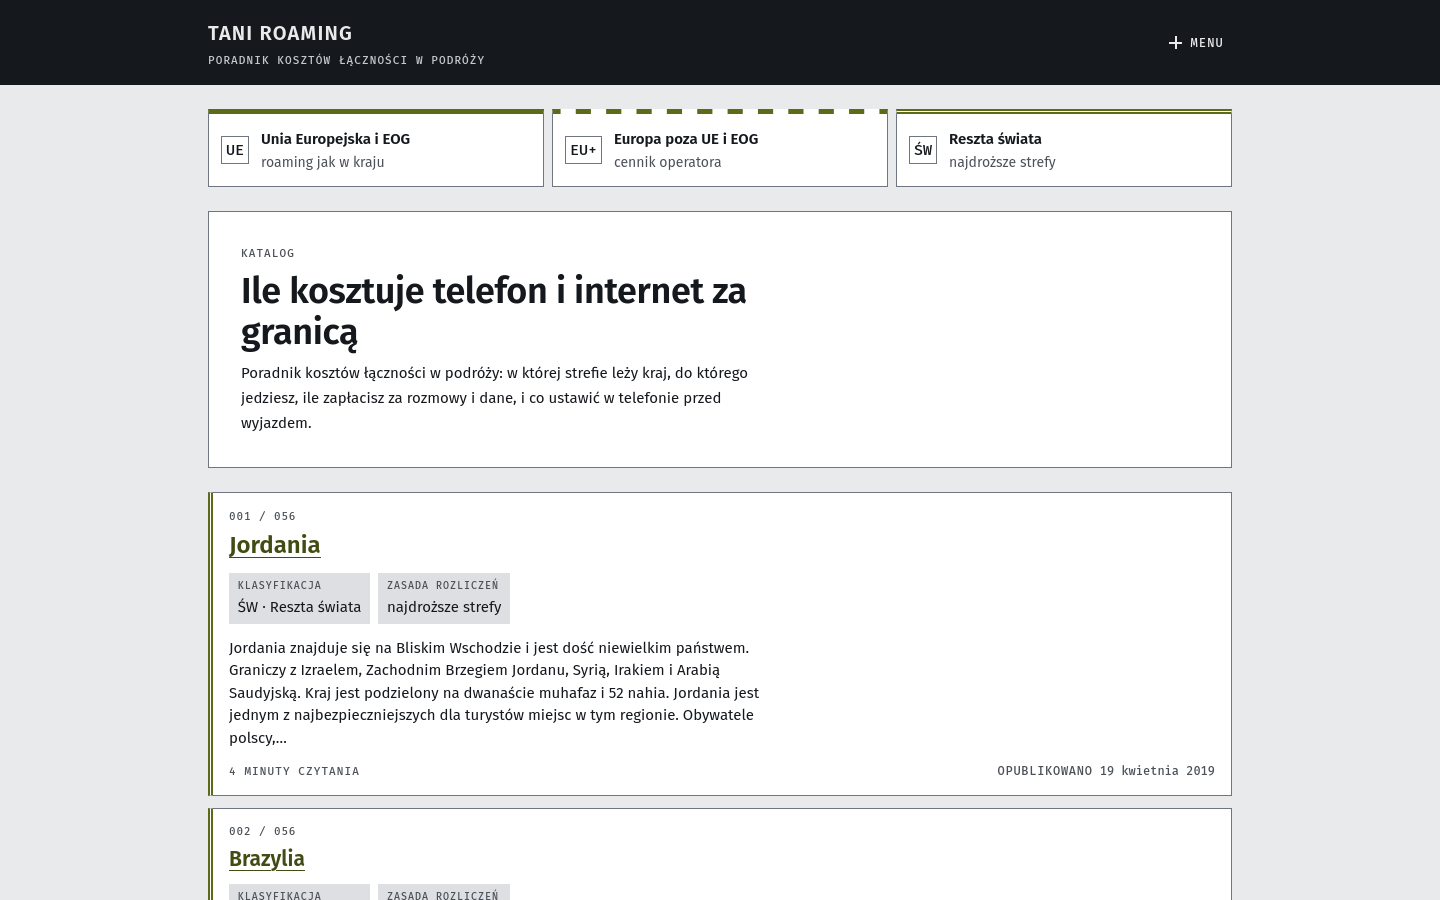Select the Unia Europejska i EOG zone card
This screenshot has height=900, width=1440.
376,148
